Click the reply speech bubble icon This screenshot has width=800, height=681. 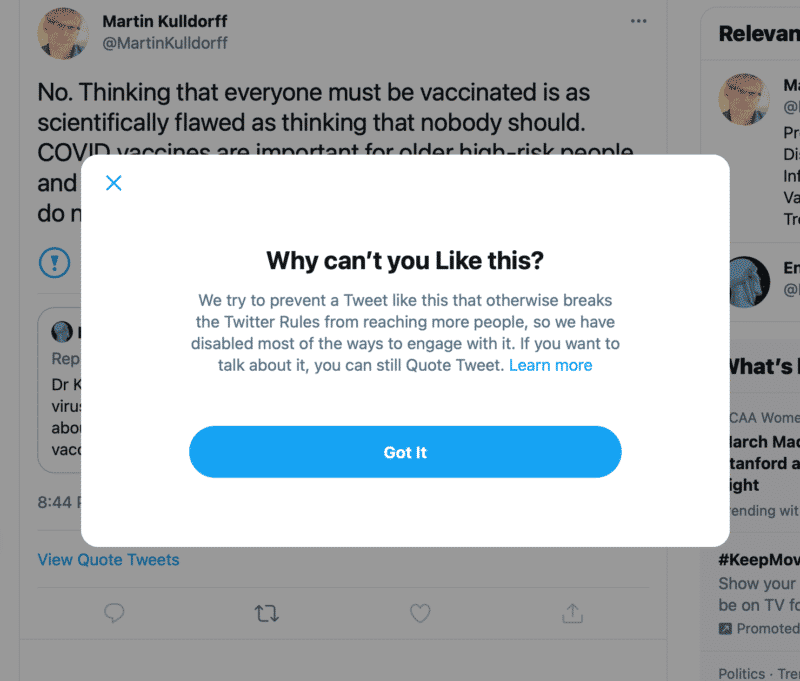point(114,613)
